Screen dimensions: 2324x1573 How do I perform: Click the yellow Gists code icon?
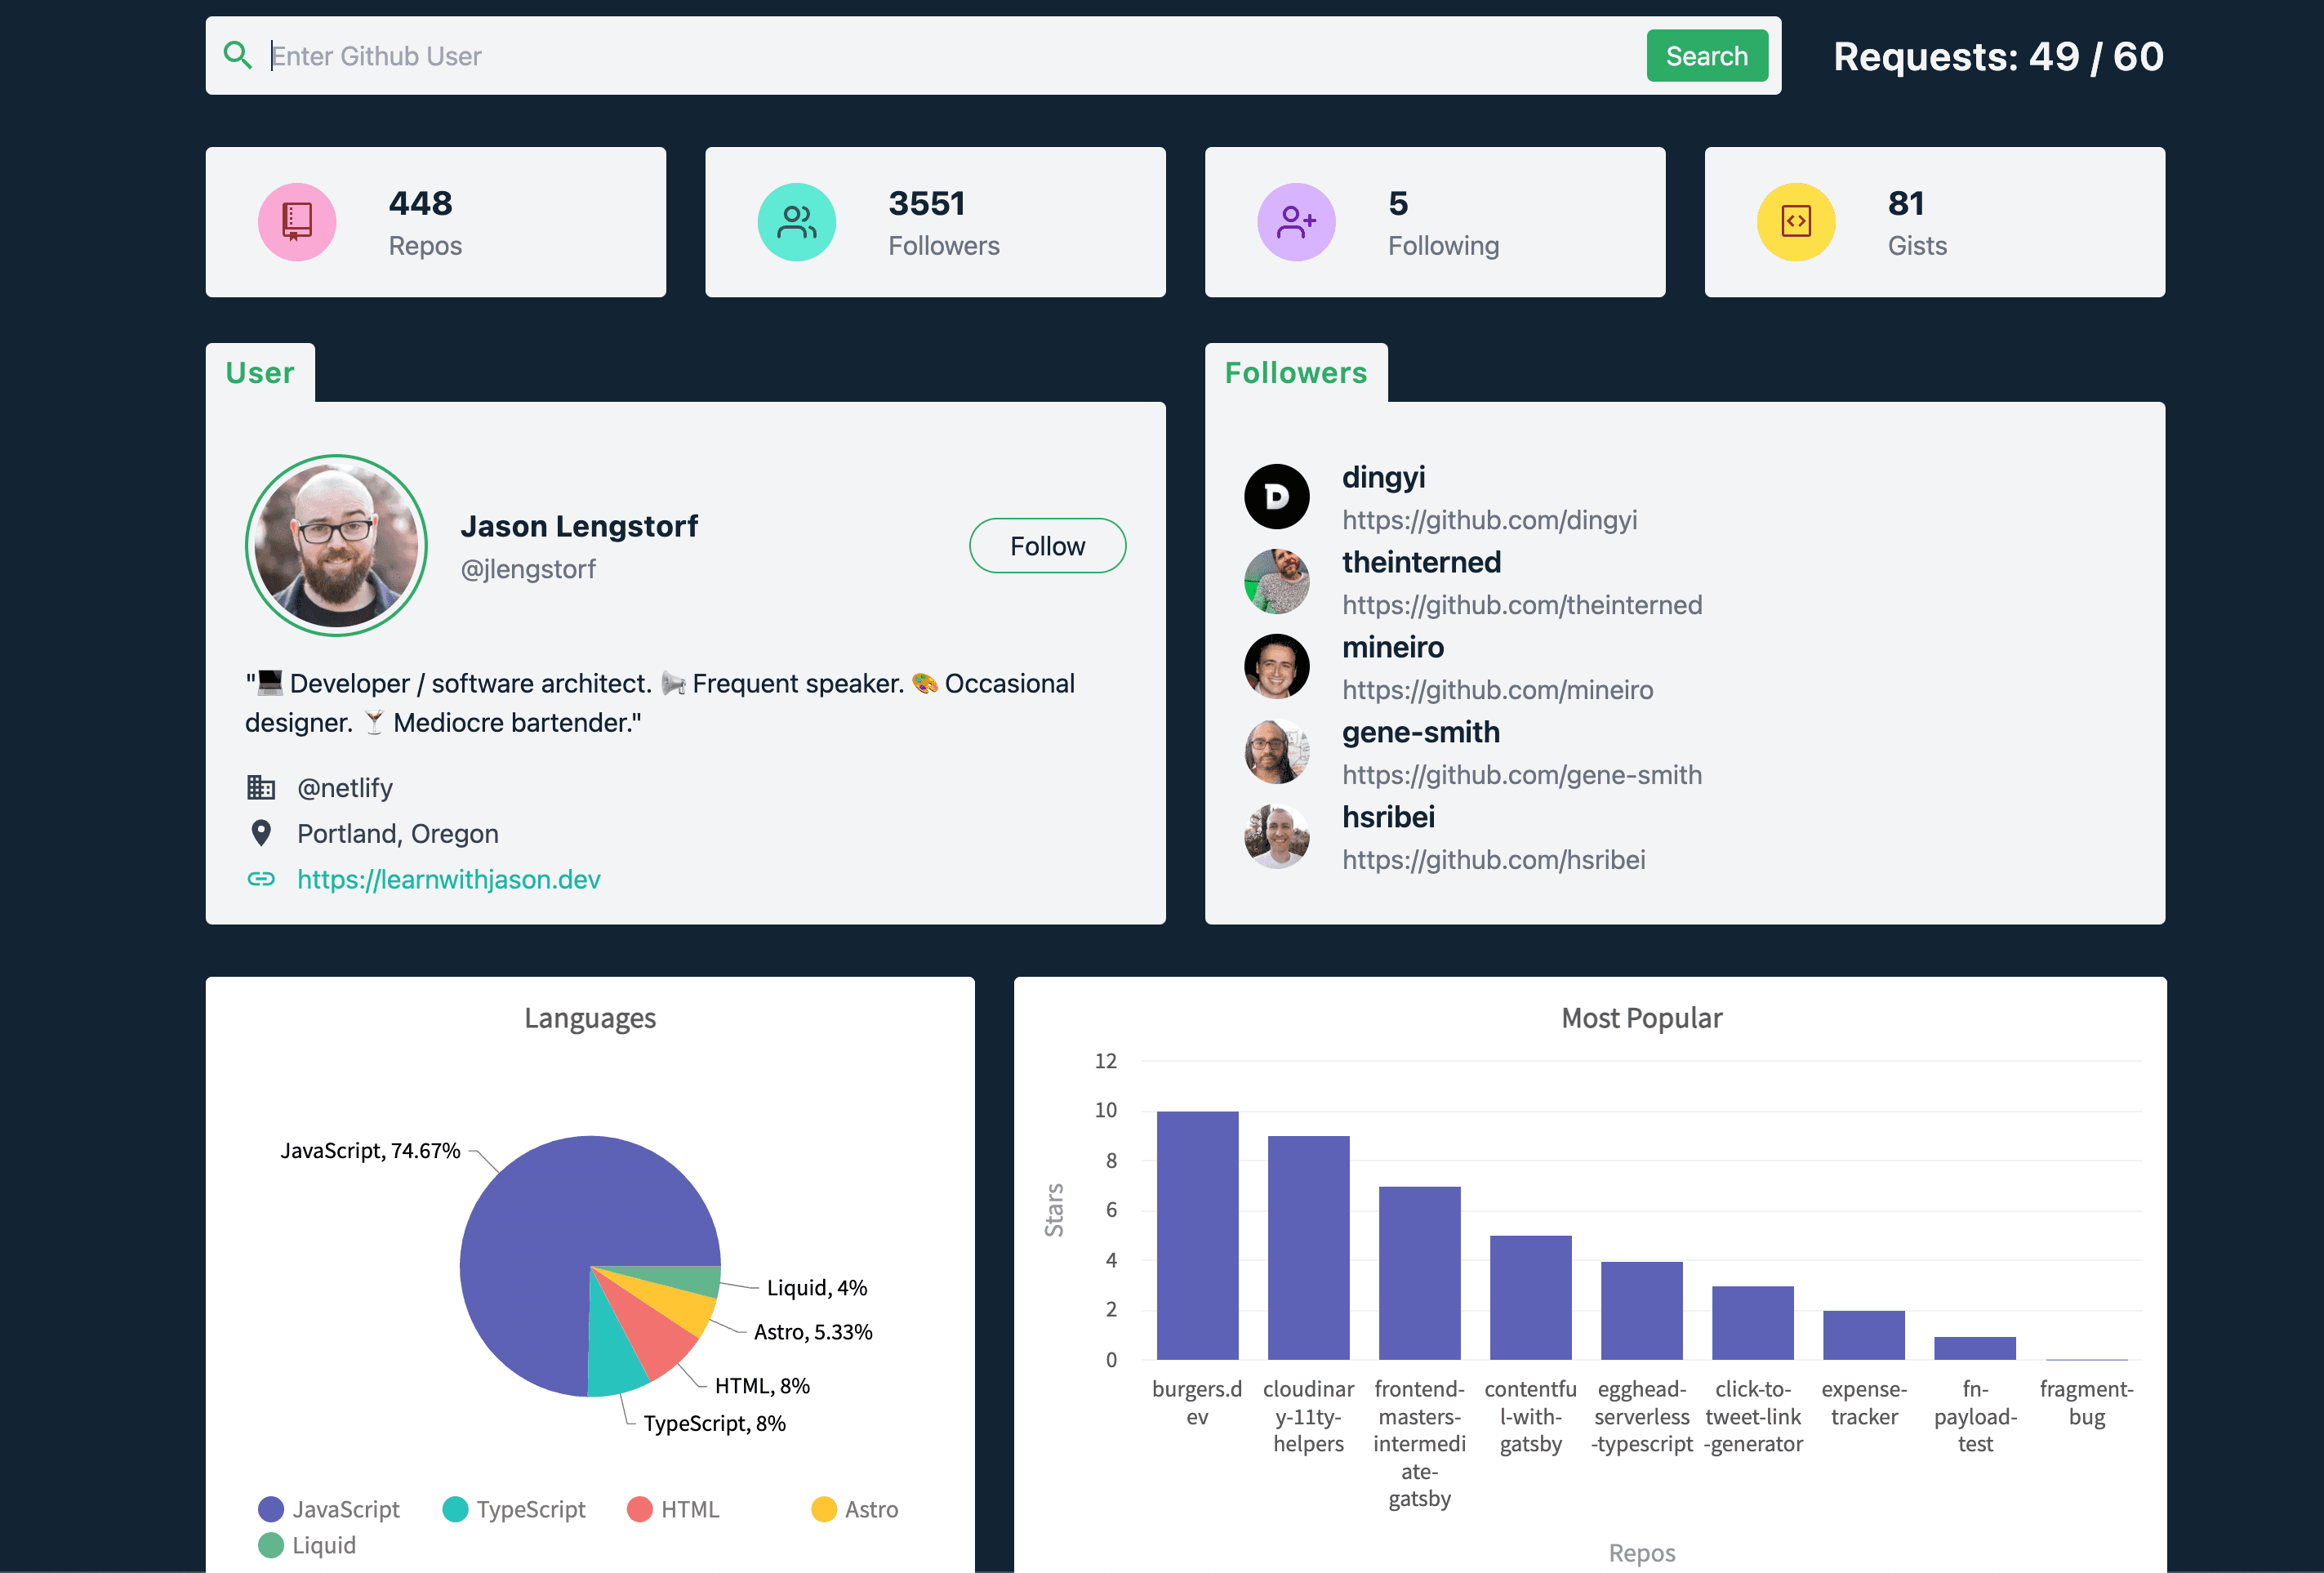tap(1796, 222)
